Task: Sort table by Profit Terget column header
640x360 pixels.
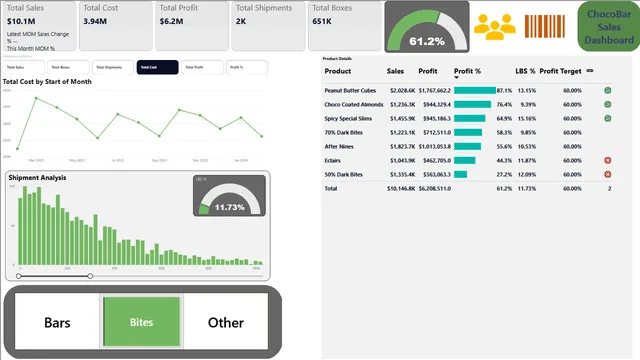Action: (560, 71)
